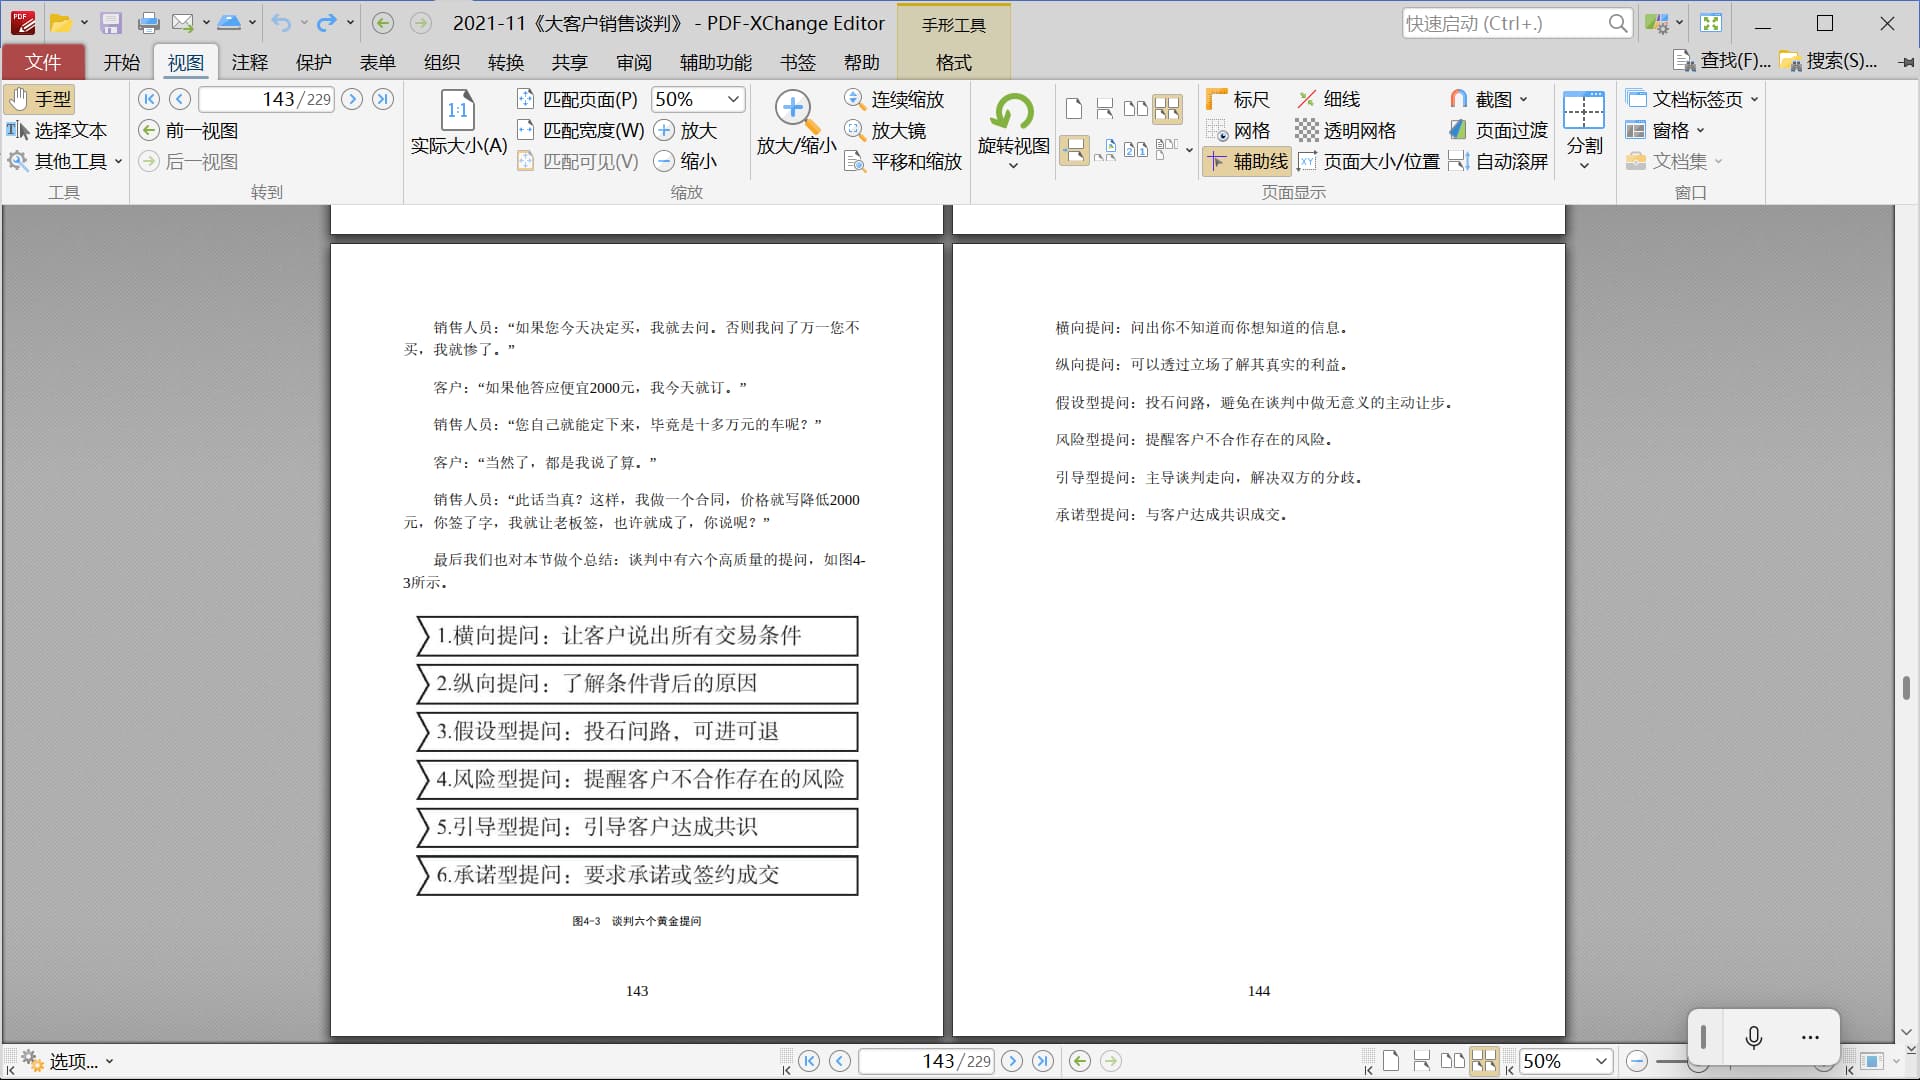
Task: Go to last page in ribbon navigation
Action: tap(383, 99)
